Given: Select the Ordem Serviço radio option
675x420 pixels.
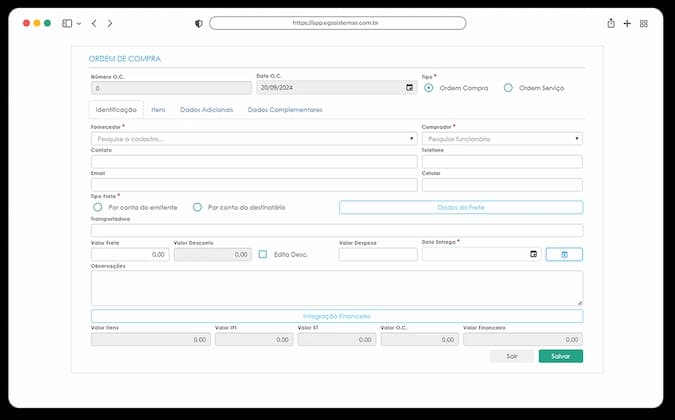Looking at the screenshot, I should click(508, 88).
